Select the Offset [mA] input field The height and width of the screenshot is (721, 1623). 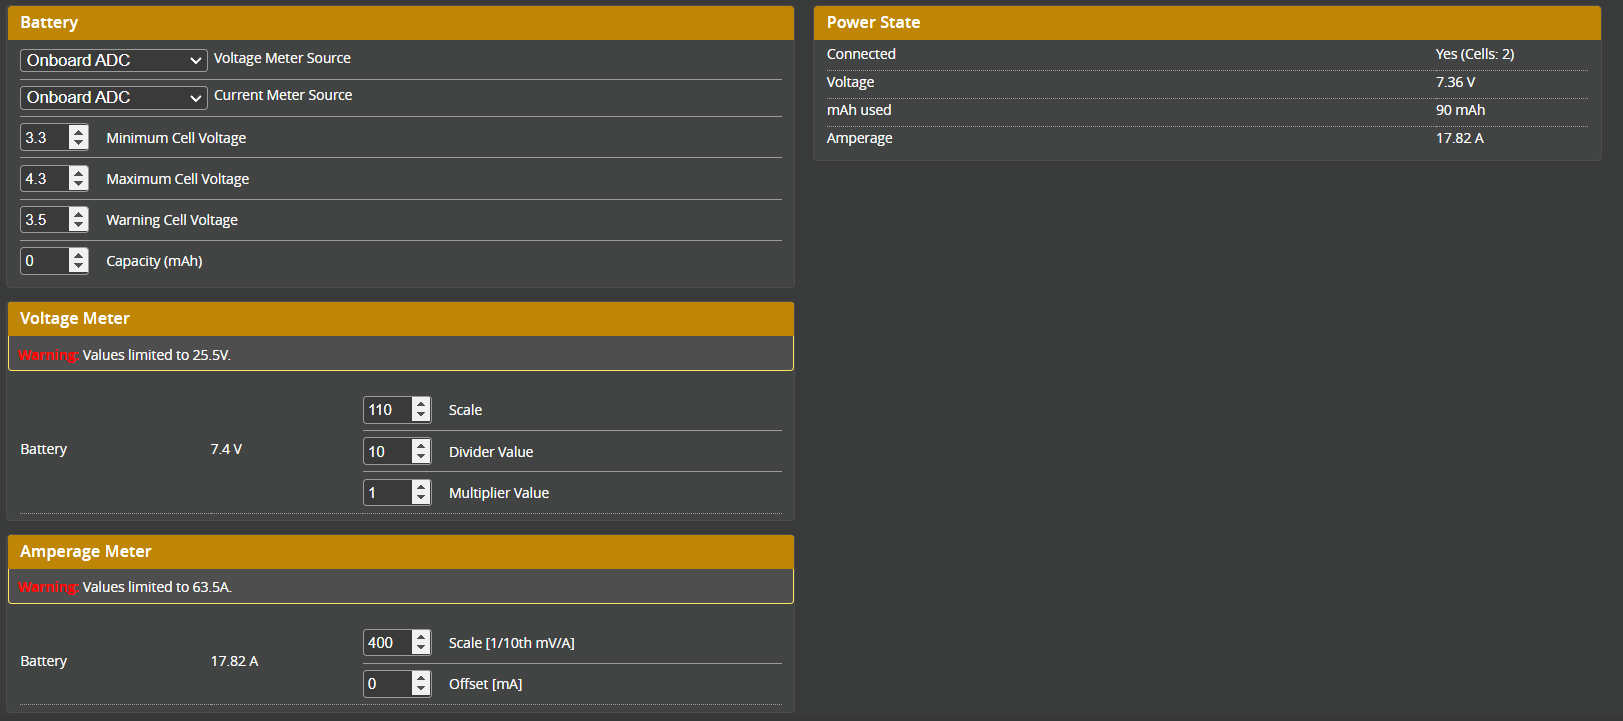click(x=388, y=684)
